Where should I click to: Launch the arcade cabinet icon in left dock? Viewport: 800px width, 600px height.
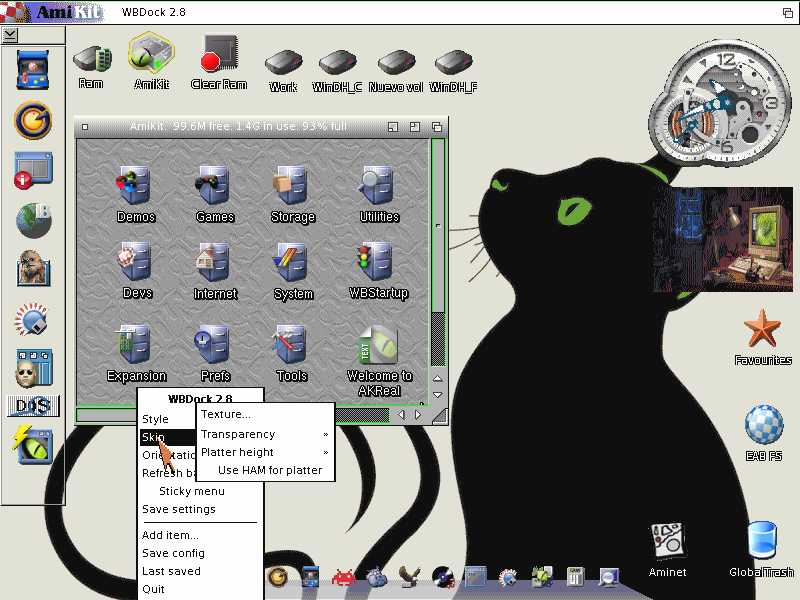click(x=33, y=70)
